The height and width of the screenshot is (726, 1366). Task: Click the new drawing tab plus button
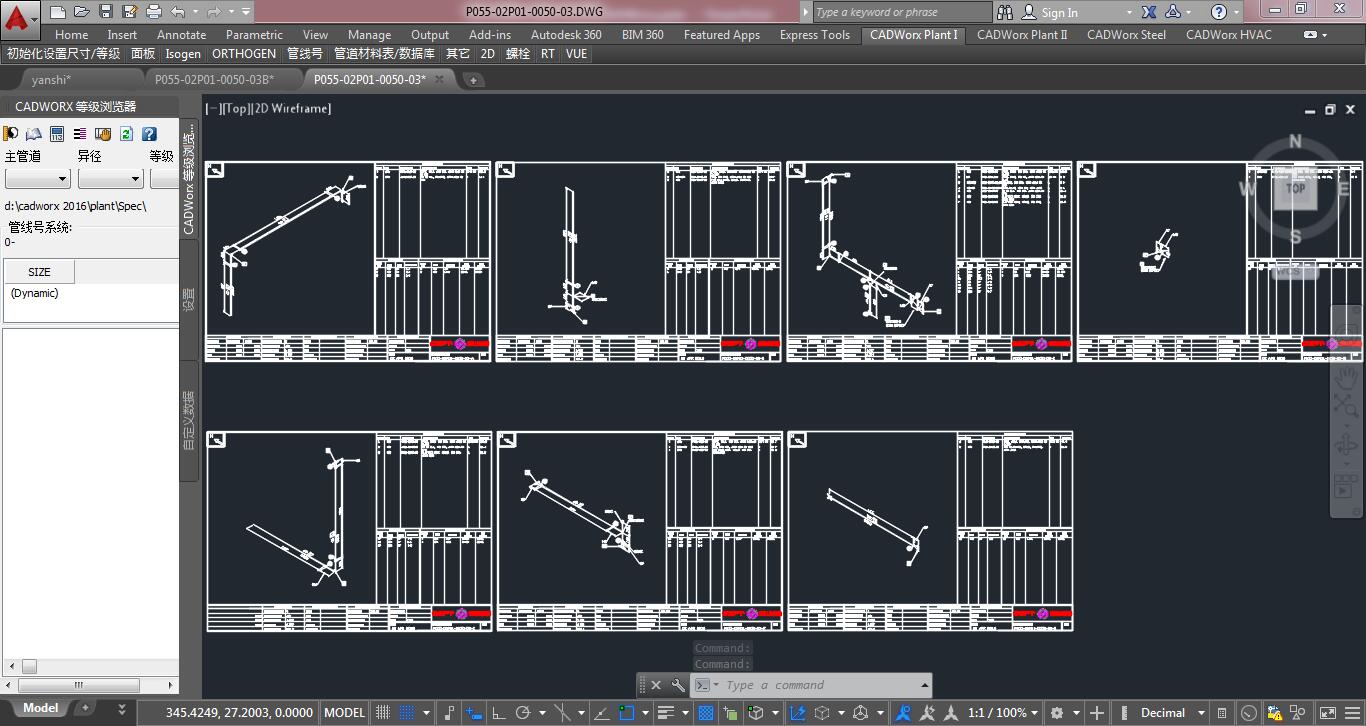tap(474, 80)
